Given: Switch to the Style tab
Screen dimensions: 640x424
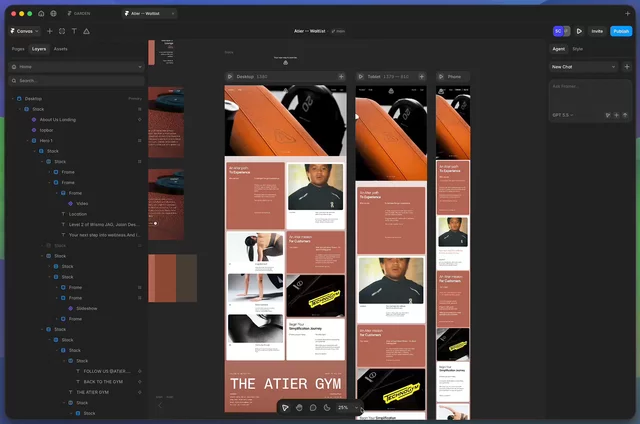Looking at the screenshot, I should [x=578, y=49].
